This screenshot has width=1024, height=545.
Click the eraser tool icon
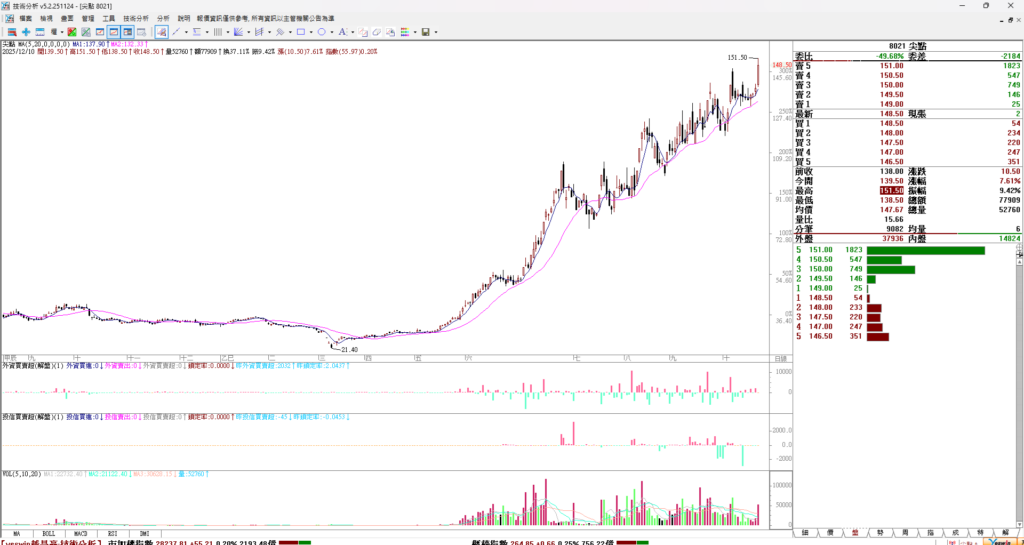(x=377, y=32)
